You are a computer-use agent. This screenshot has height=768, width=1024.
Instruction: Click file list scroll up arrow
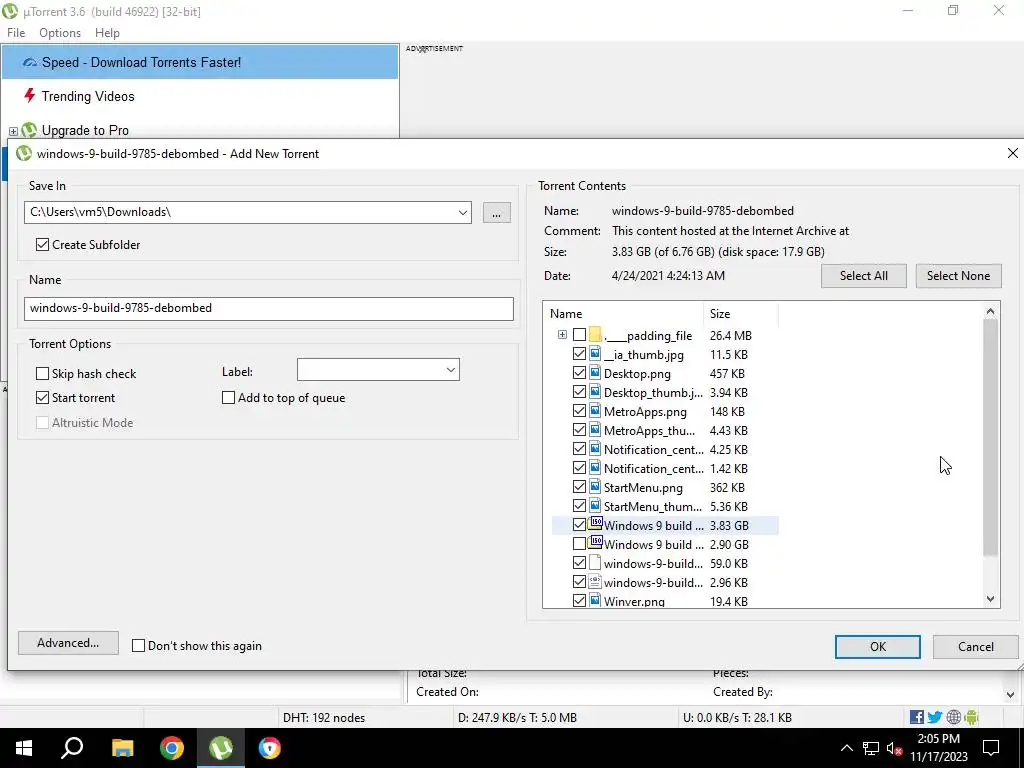click(x=990, y=312)
